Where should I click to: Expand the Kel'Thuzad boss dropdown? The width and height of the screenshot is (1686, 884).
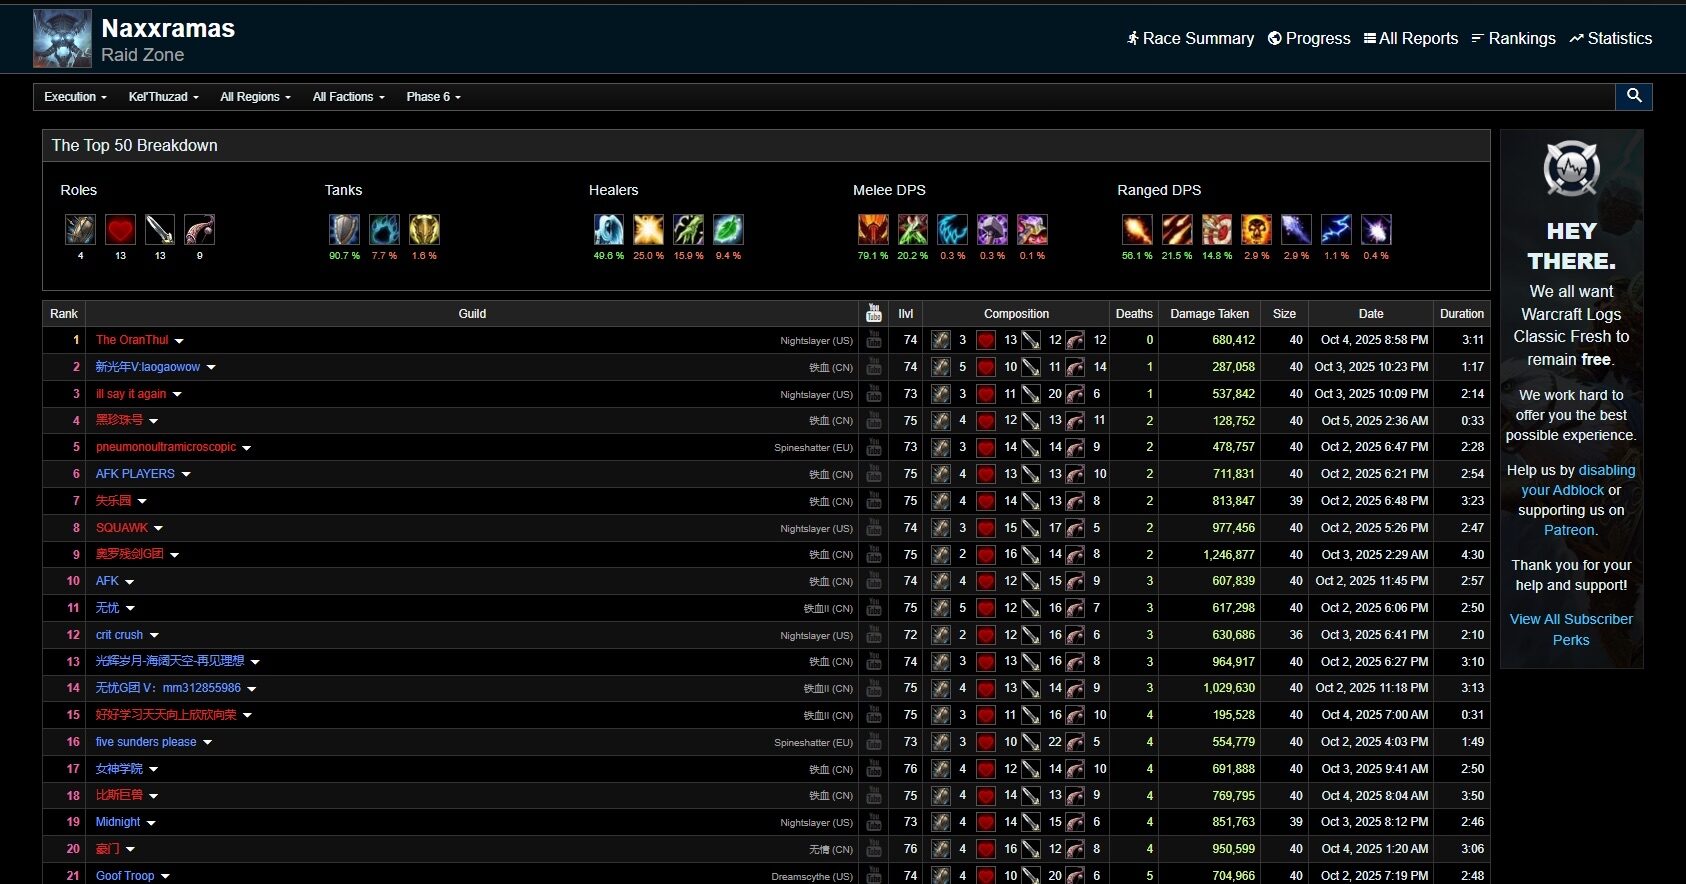(x=163, y=97)
